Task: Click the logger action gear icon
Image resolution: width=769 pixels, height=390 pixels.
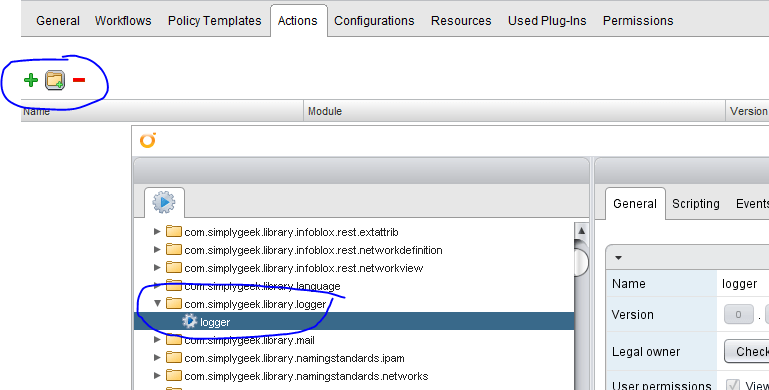Action: (x=189, y=321)
